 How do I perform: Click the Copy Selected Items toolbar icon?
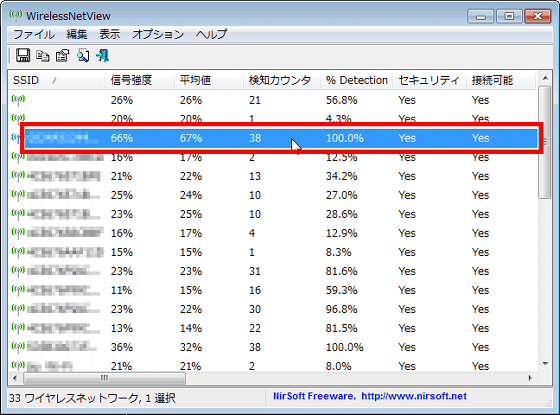coord(43,56)
